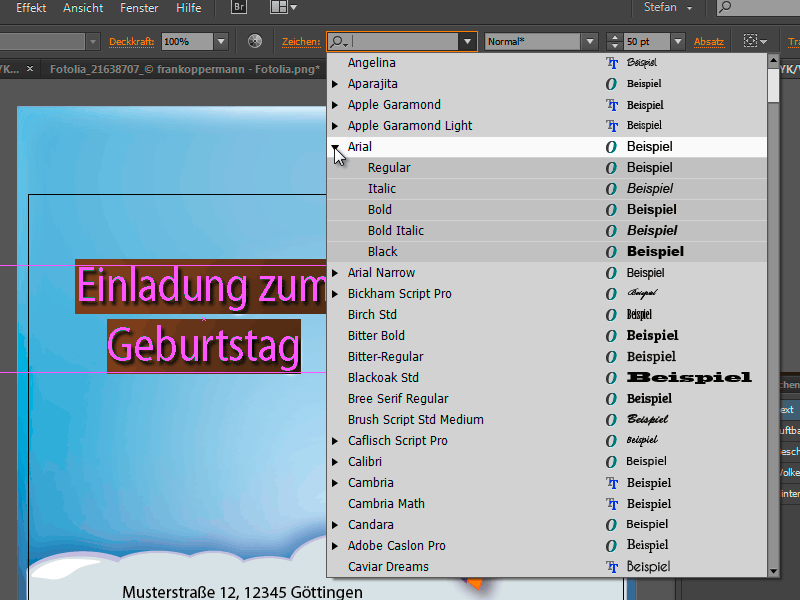Expand the Candara font family
Viewport: 800px width, 600px height.
(335, 524)
